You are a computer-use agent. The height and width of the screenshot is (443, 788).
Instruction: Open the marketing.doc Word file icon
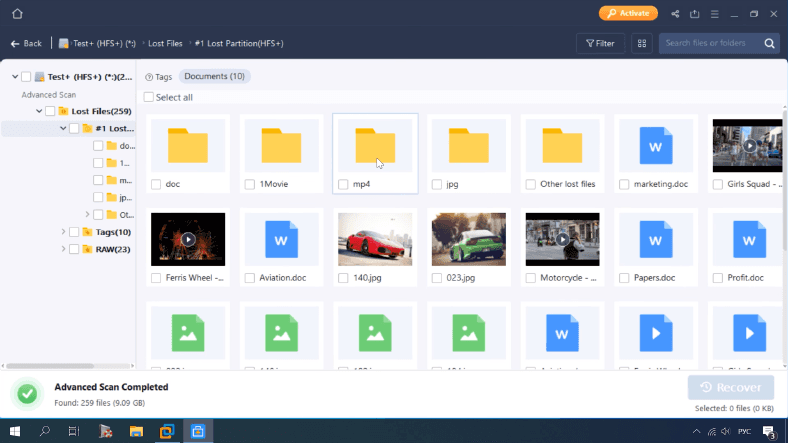[656, 147]
